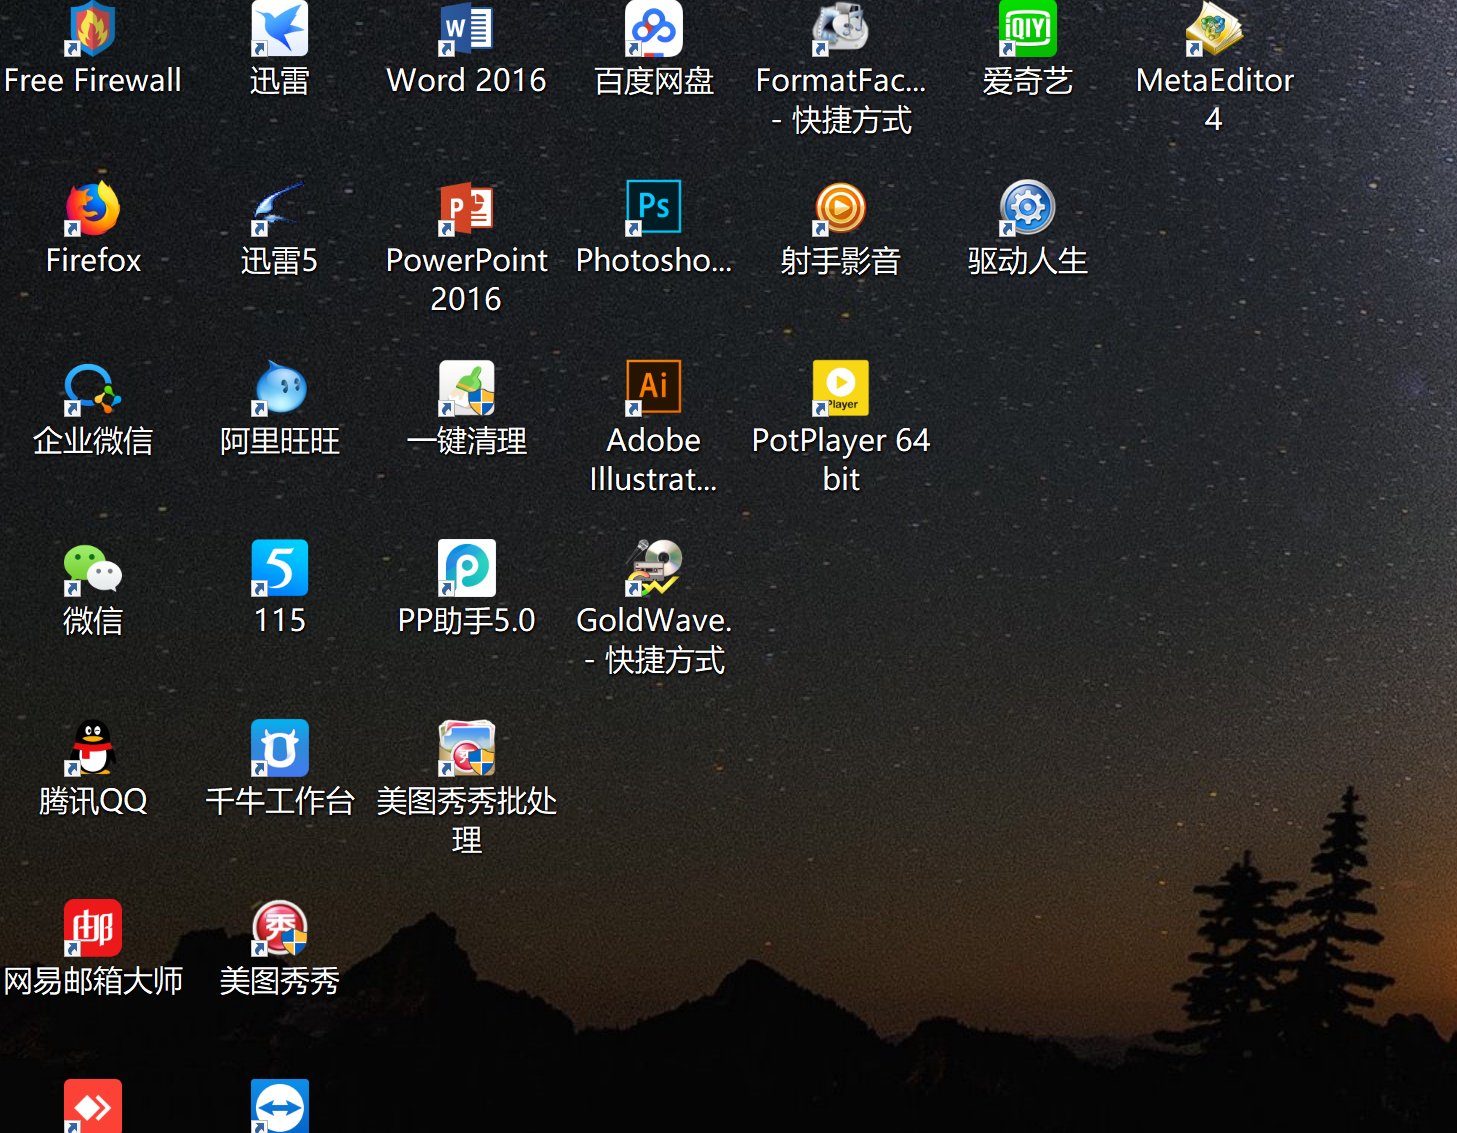This screenshot has height=1133, width=1457.
Task: Select the MetaEditor 4 shortcut
Action: point(1214,30)
